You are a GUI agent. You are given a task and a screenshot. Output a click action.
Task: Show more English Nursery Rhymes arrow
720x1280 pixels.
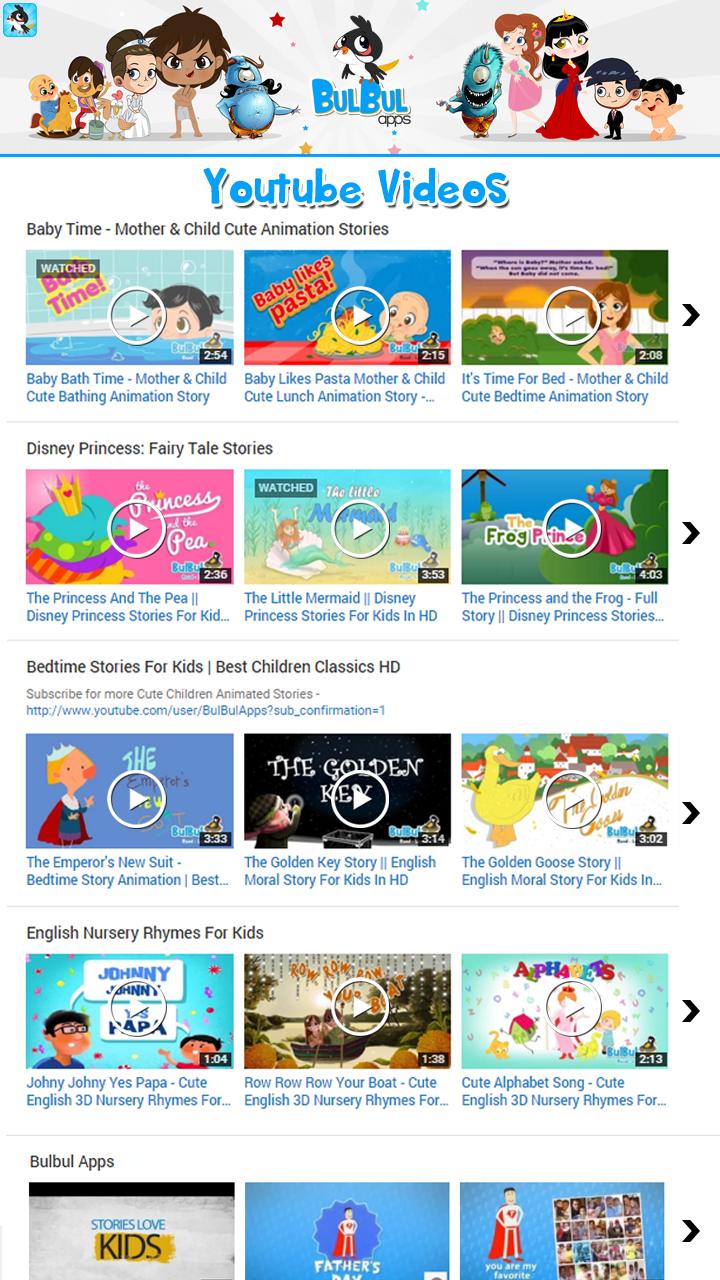click(690, 1011)
